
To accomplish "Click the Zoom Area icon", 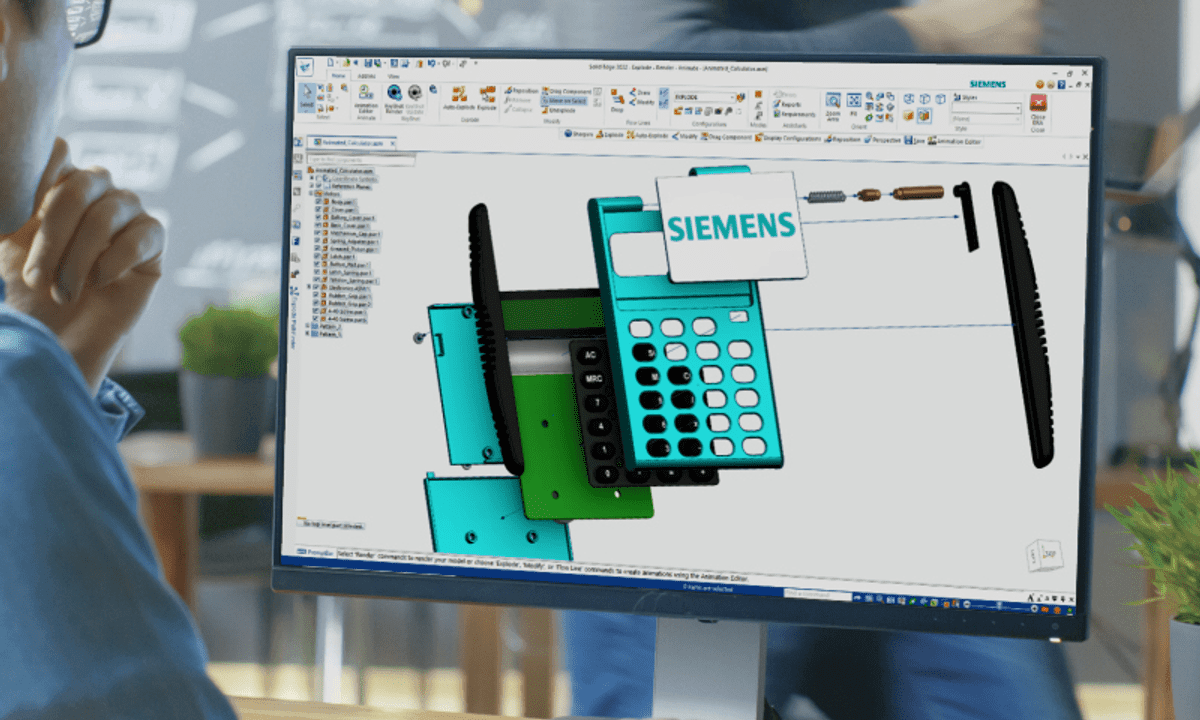I will point(833,102).
